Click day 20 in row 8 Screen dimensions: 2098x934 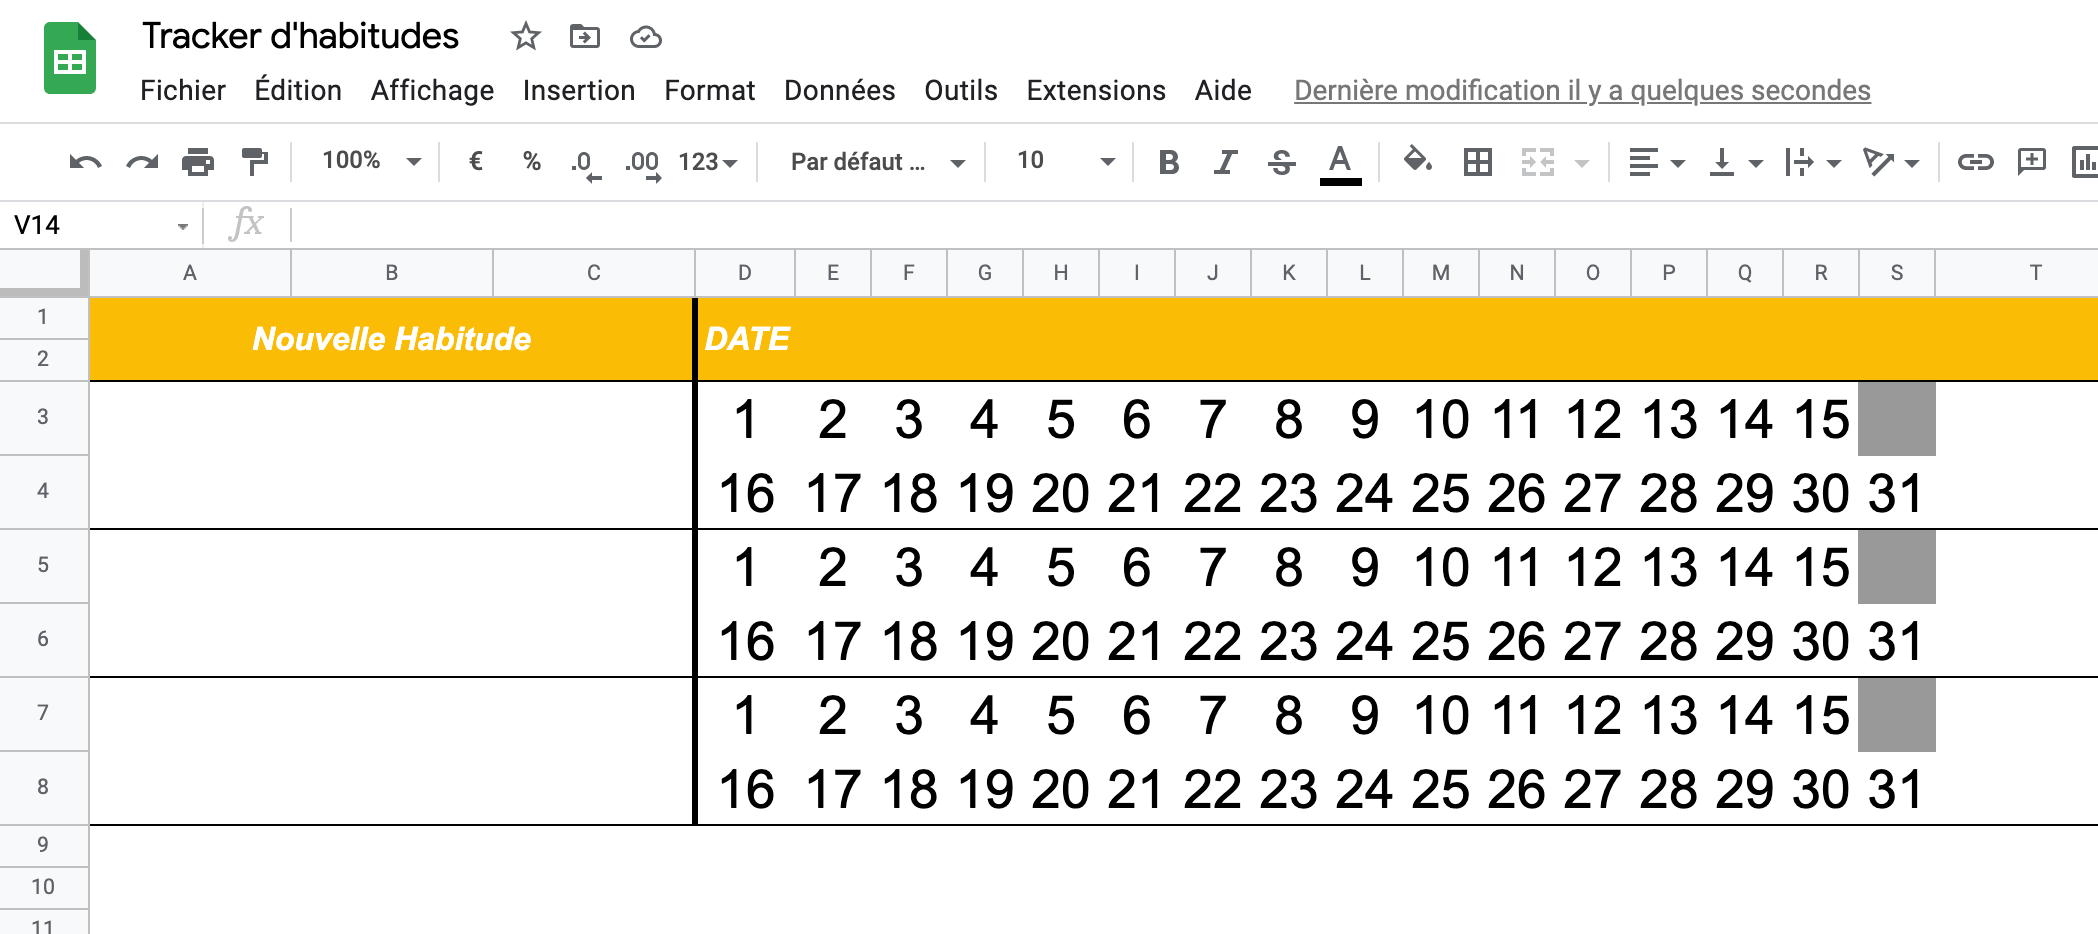(1061, 789)
